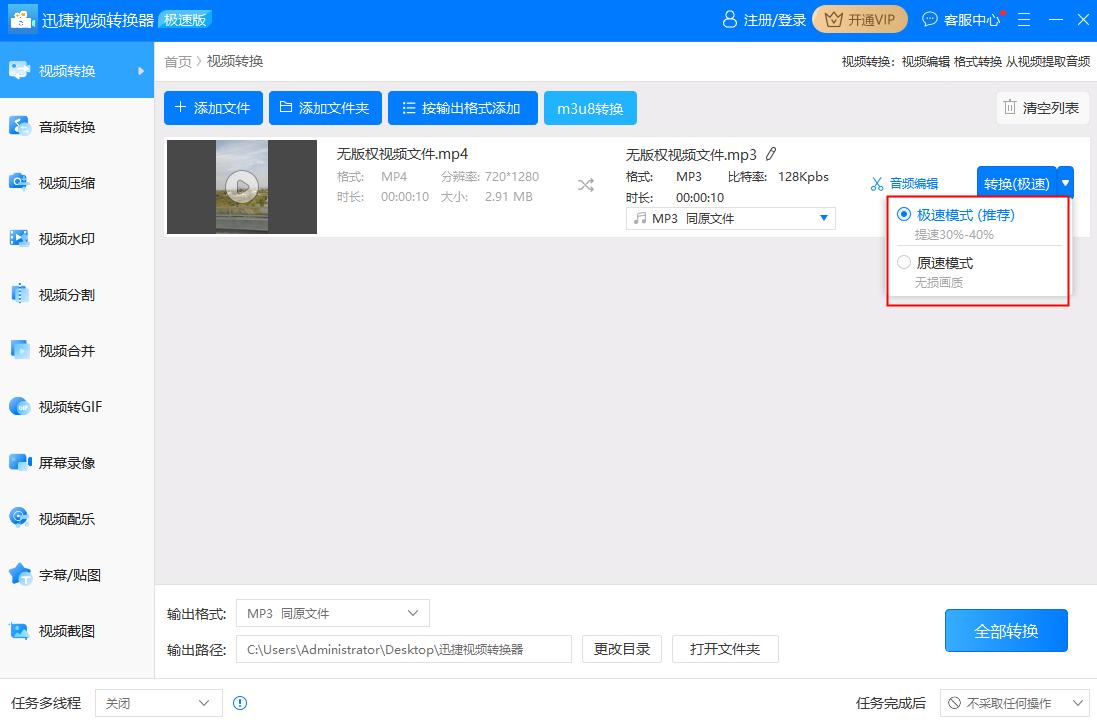1097x723 pixels.
Task: Expand the 任务完成后 action dropdown
Action: pos(1015,703)
